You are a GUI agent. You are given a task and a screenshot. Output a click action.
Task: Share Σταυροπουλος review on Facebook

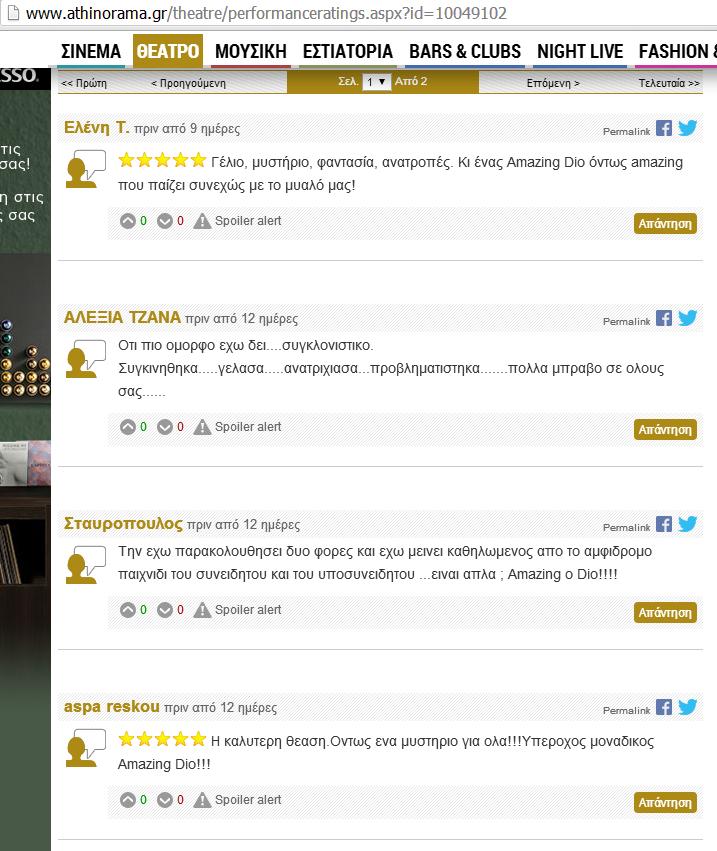click(x=663, y=524)
